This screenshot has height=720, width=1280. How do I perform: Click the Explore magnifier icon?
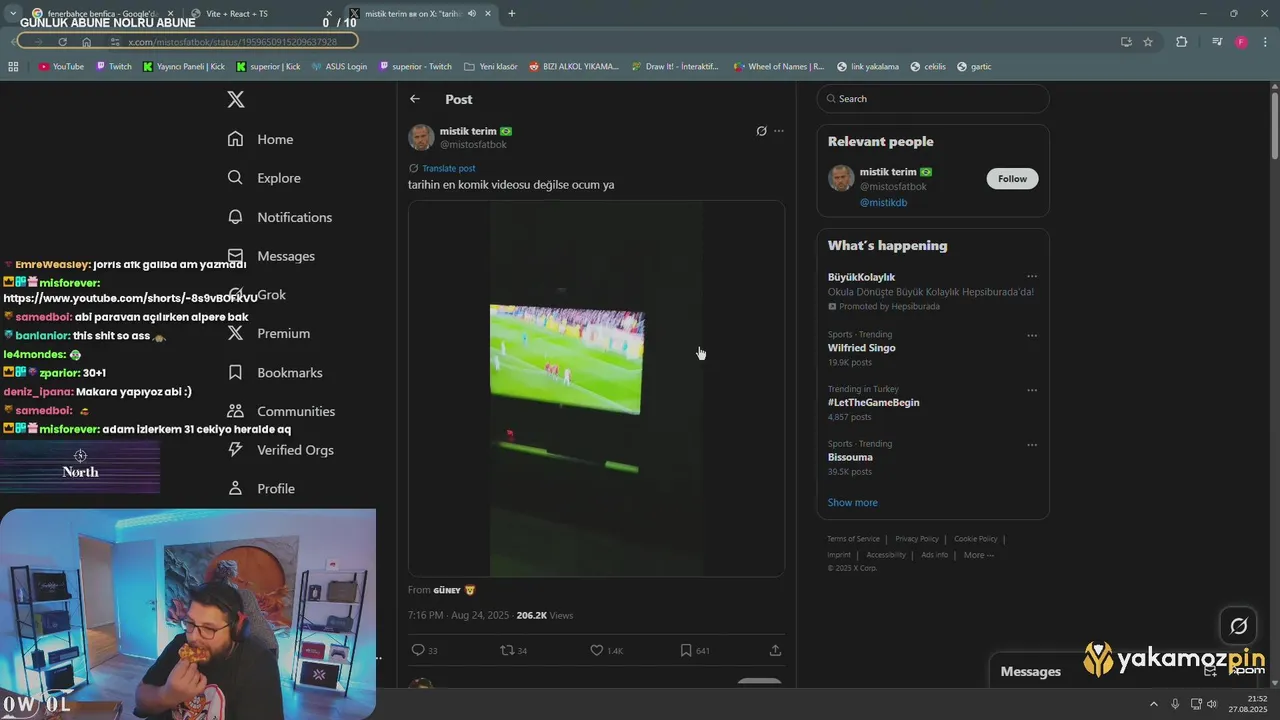235,178
